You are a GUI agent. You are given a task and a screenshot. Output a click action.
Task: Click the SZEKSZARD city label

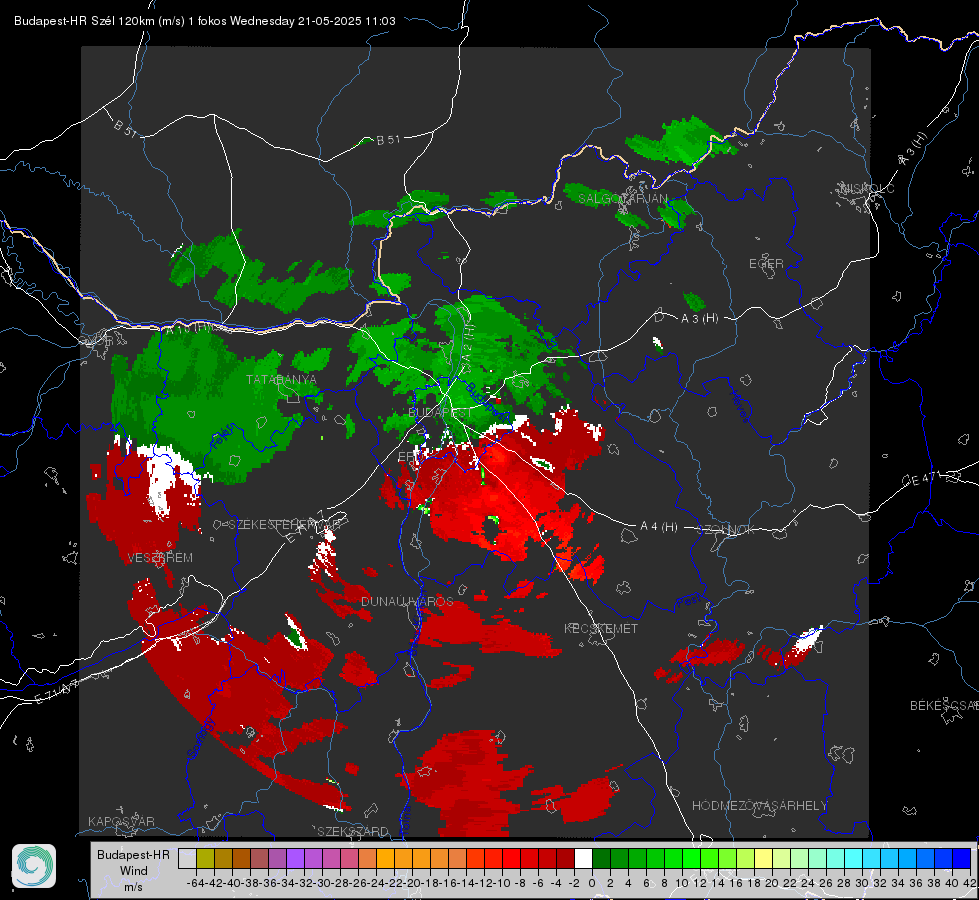(x=353, y=831)
